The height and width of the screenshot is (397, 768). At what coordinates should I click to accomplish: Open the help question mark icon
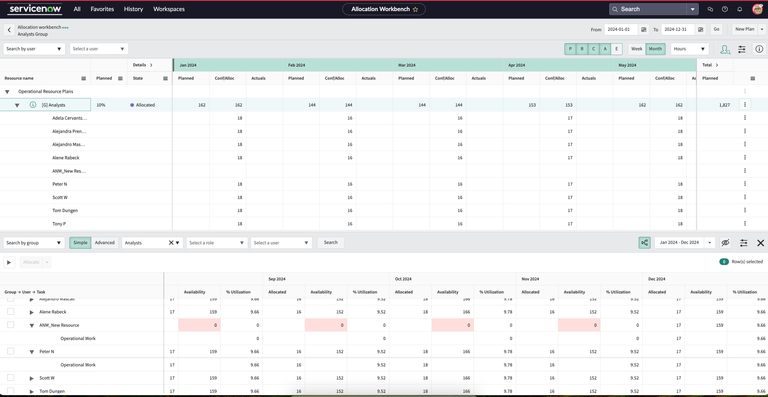pos(725,9)
